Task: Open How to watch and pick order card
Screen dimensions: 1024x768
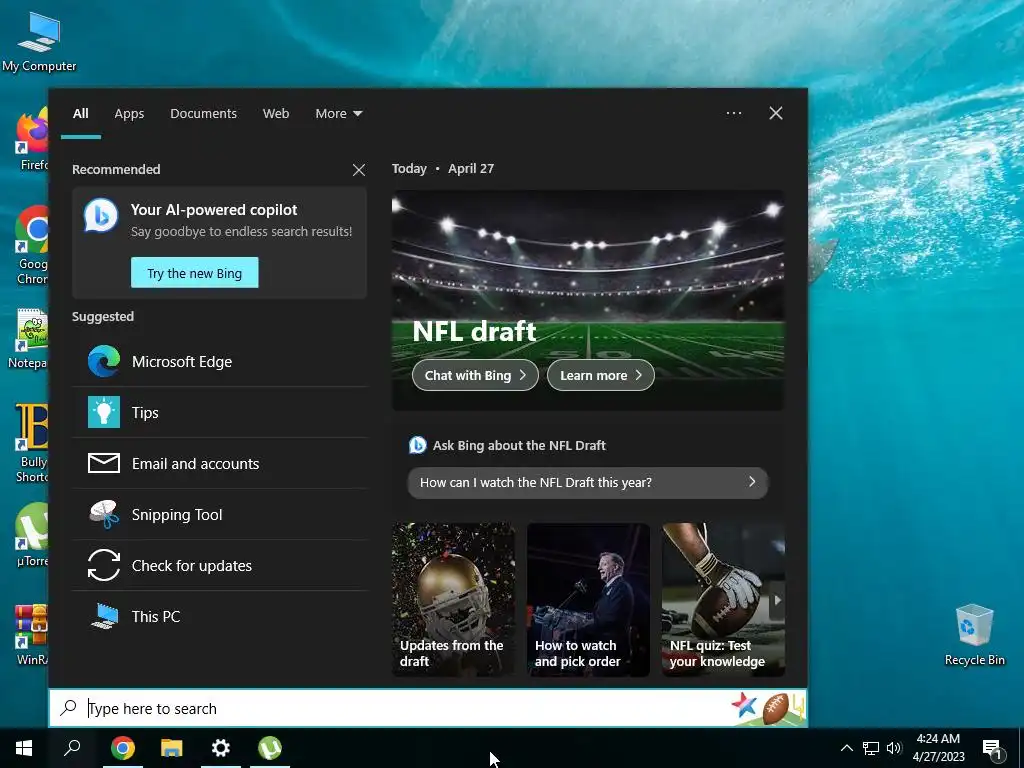Action: click(588, 600)
